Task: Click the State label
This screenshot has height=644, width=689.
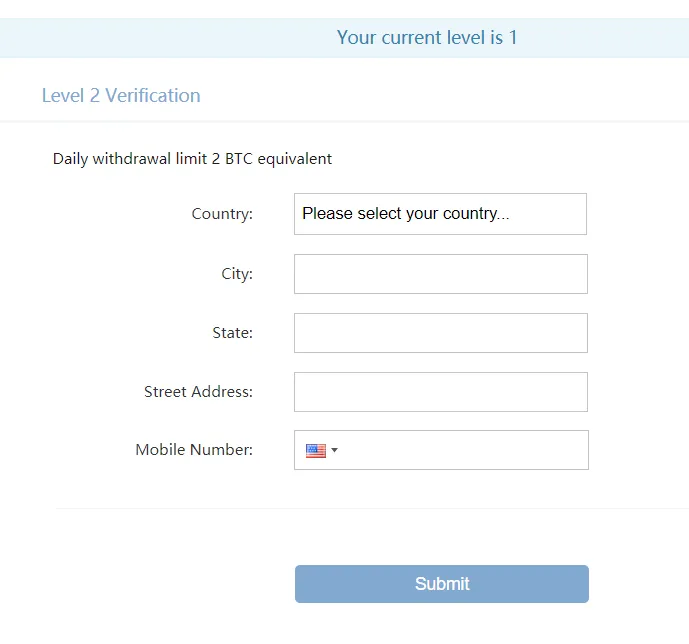Action: coord(233,333)
